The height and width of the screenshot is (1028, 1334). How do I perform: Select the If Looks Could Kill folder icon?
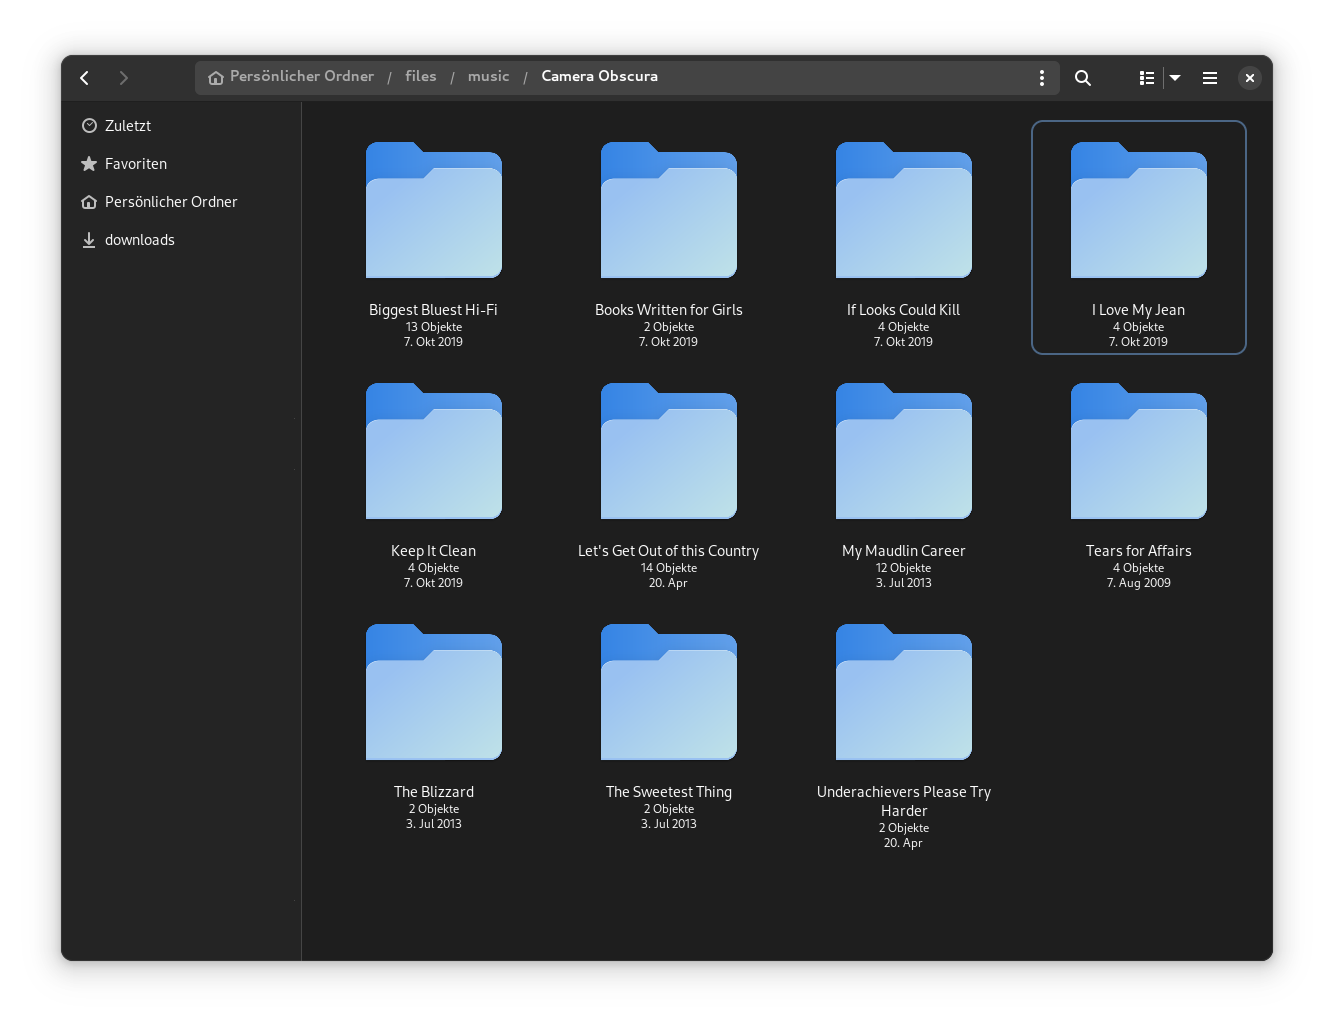904,210
